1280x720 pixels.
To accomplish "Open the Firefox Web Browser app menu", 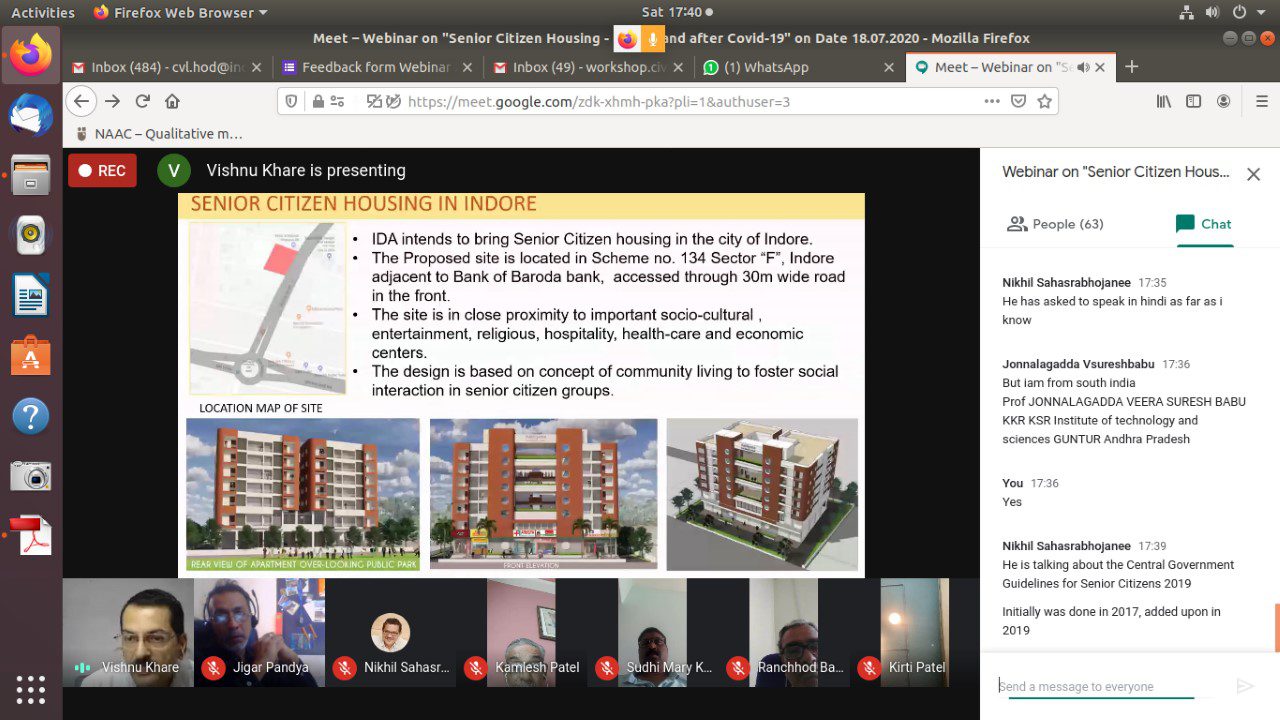I will 180,12.
